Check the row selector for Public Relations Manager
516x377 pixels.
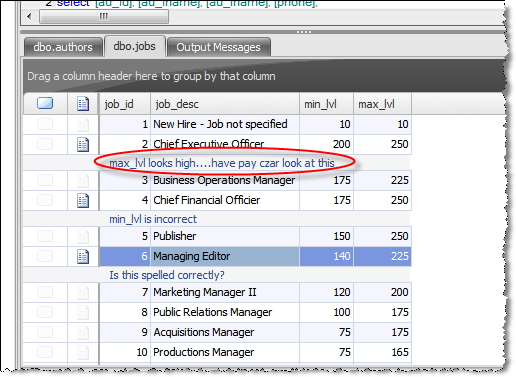45,312
